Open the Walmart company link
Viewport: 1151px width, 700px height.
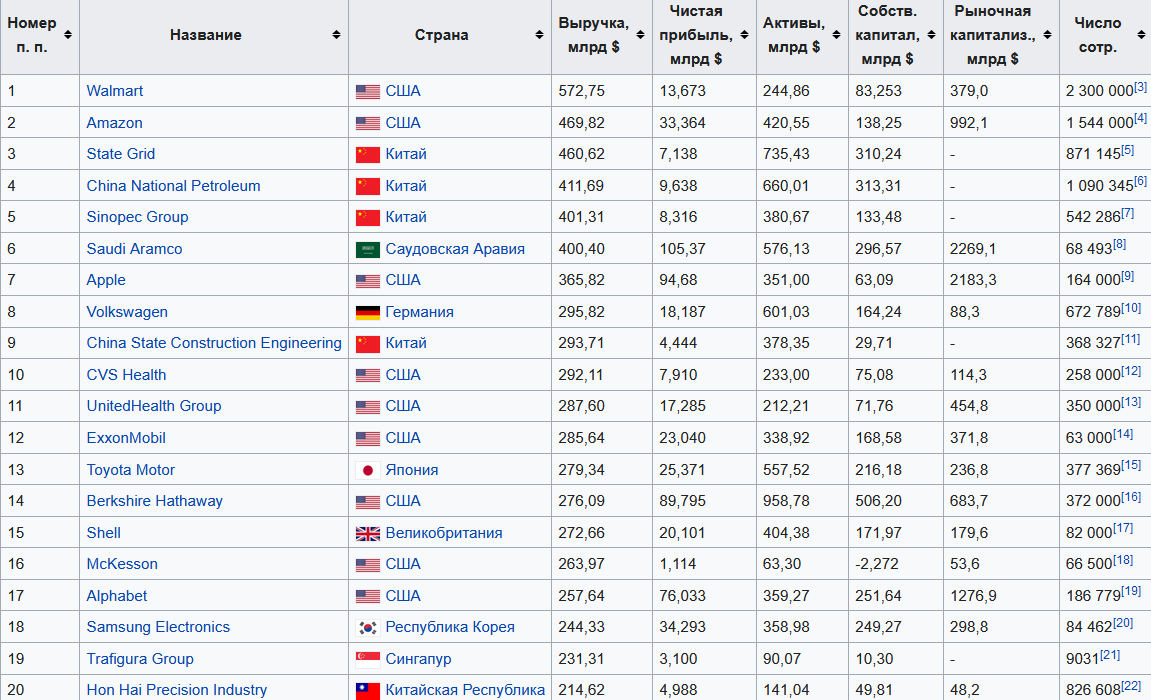(x=114, y=91)
